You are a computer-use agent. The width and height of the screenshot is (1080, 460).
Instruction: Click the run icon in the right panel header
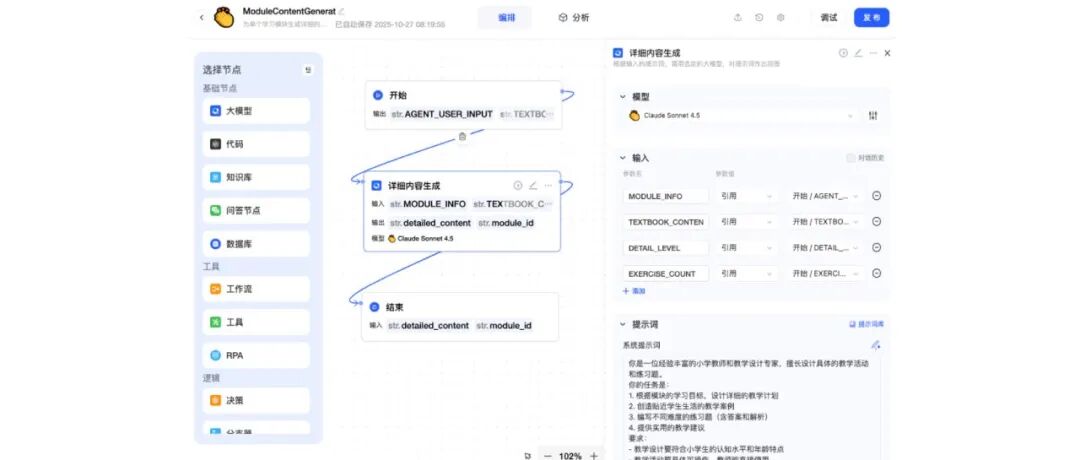tap(843, 53)
